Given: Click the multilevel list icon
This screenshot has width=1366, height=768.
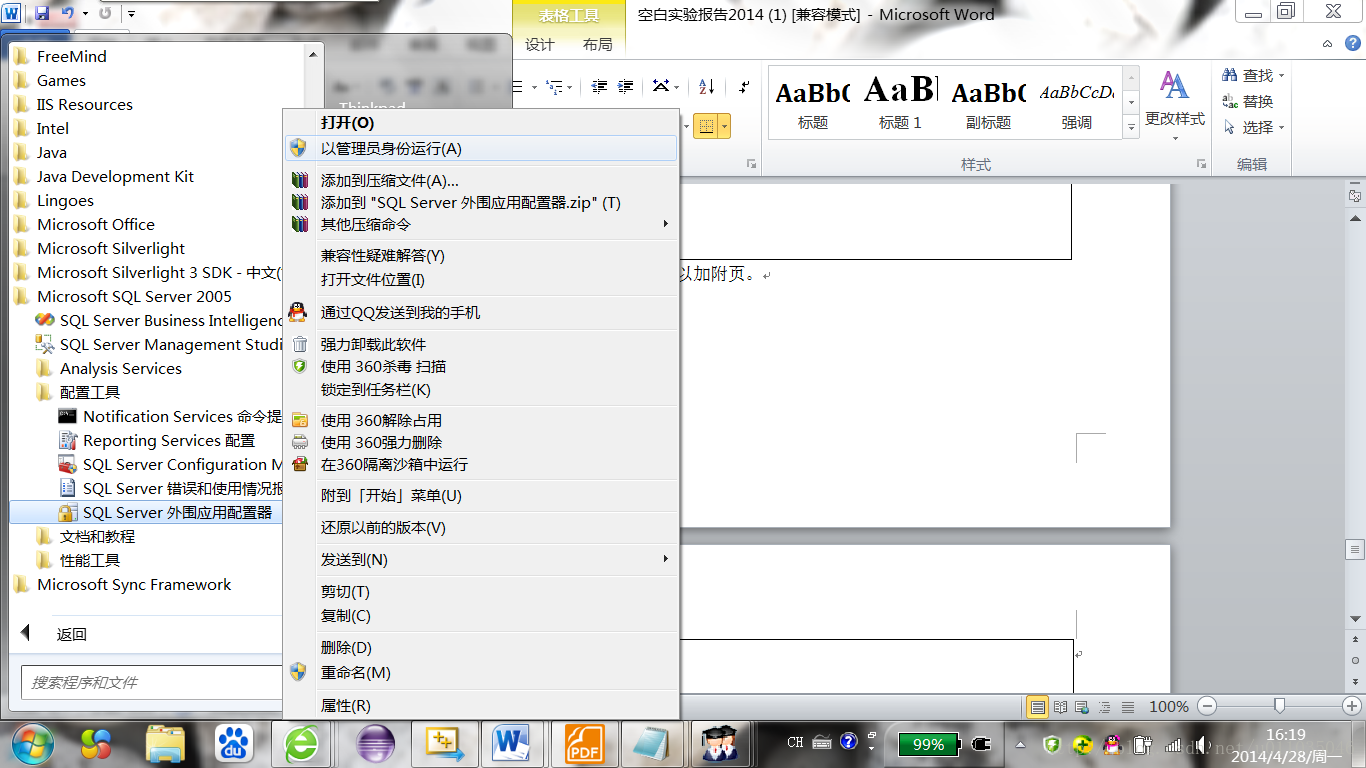Looking at the screenshot, I should (555, 87).
